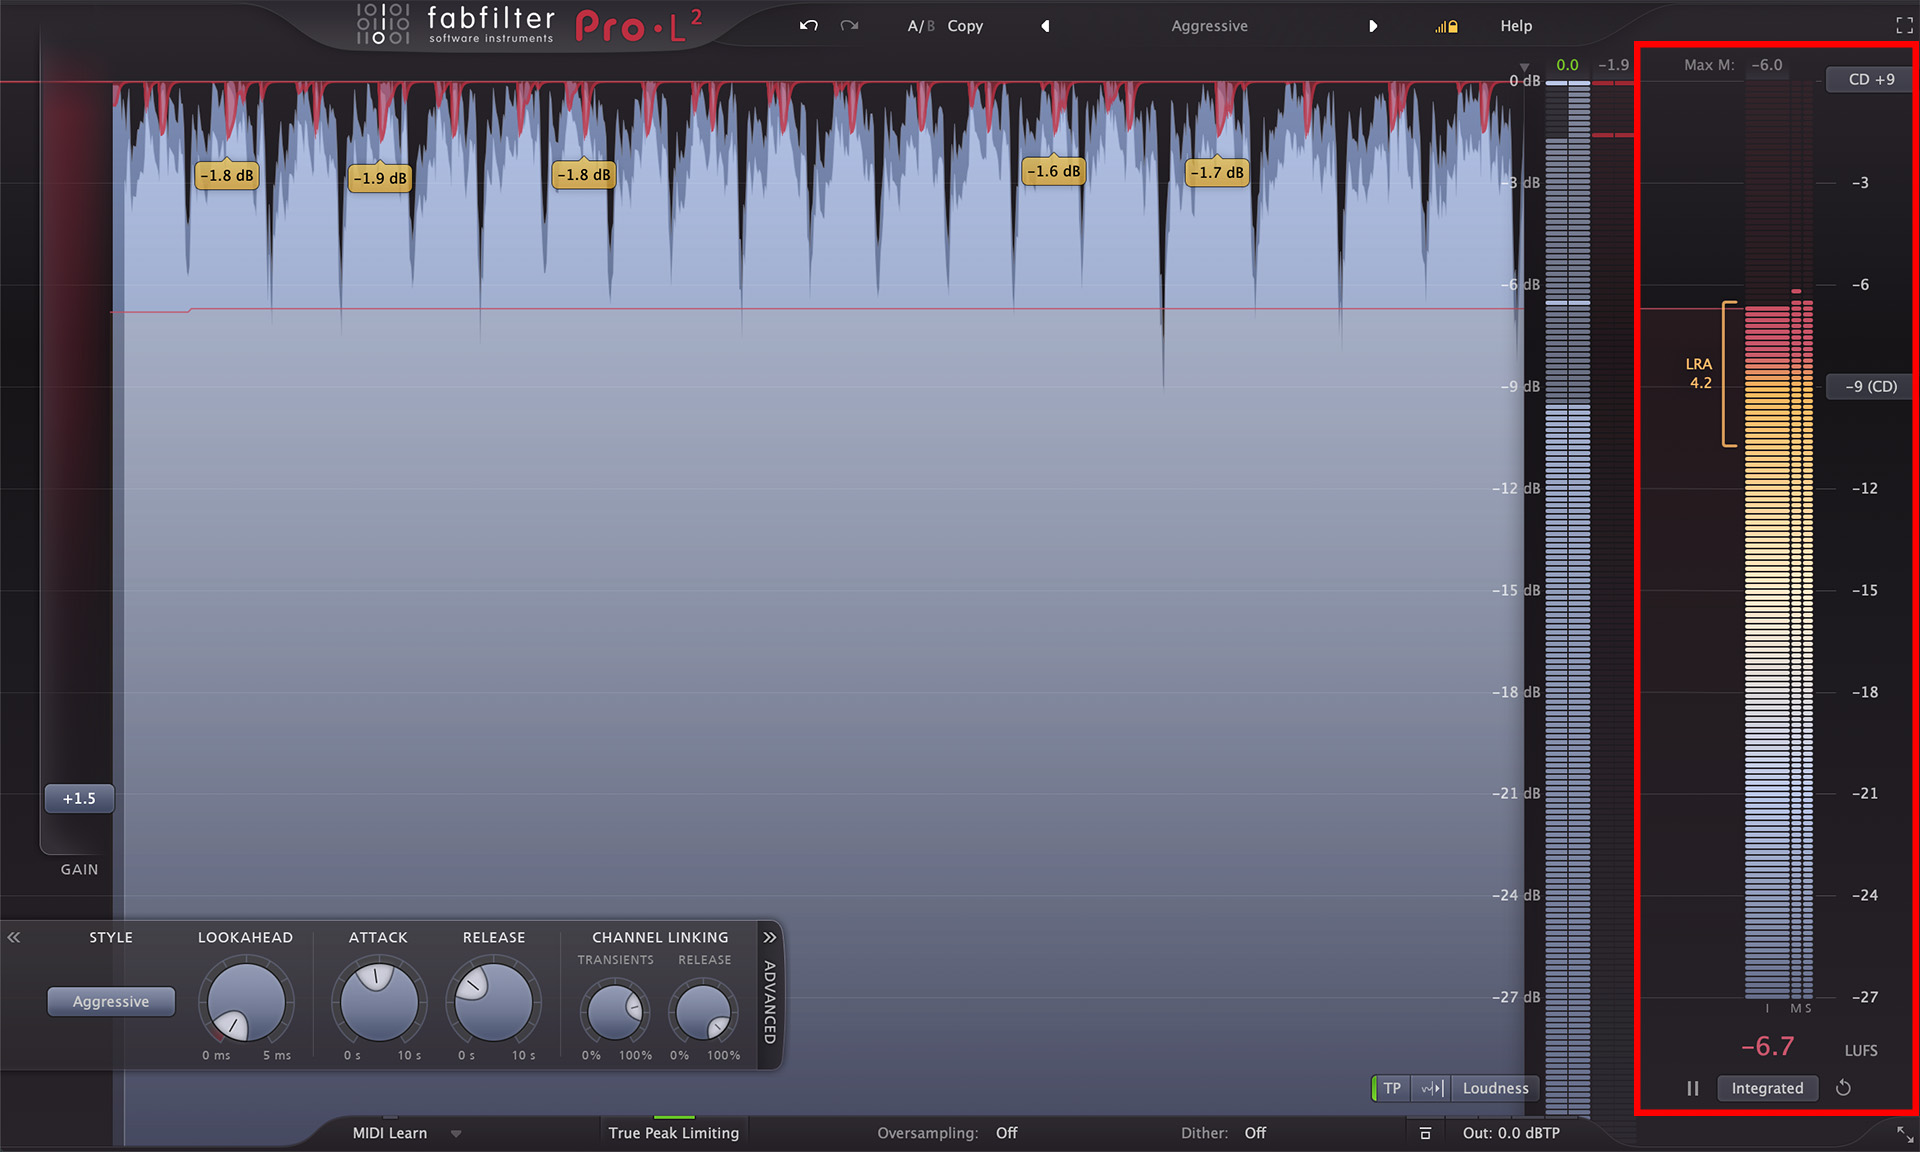Viewport: 1920px width, 1152px height.
Task: Click the -1.7 dB gain reduction label
Action: click(1217, 172)
